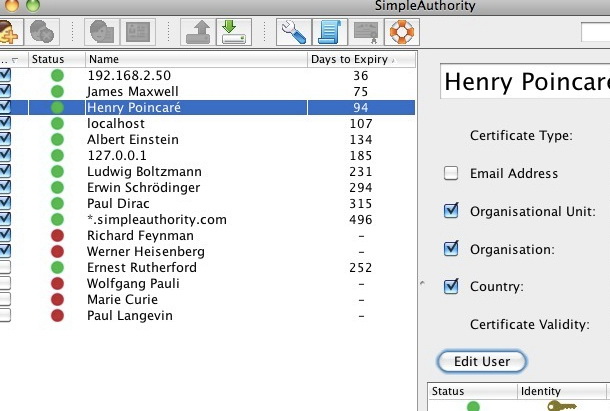
Task: Click the Certificate Type label
Action: click(521, 135)
